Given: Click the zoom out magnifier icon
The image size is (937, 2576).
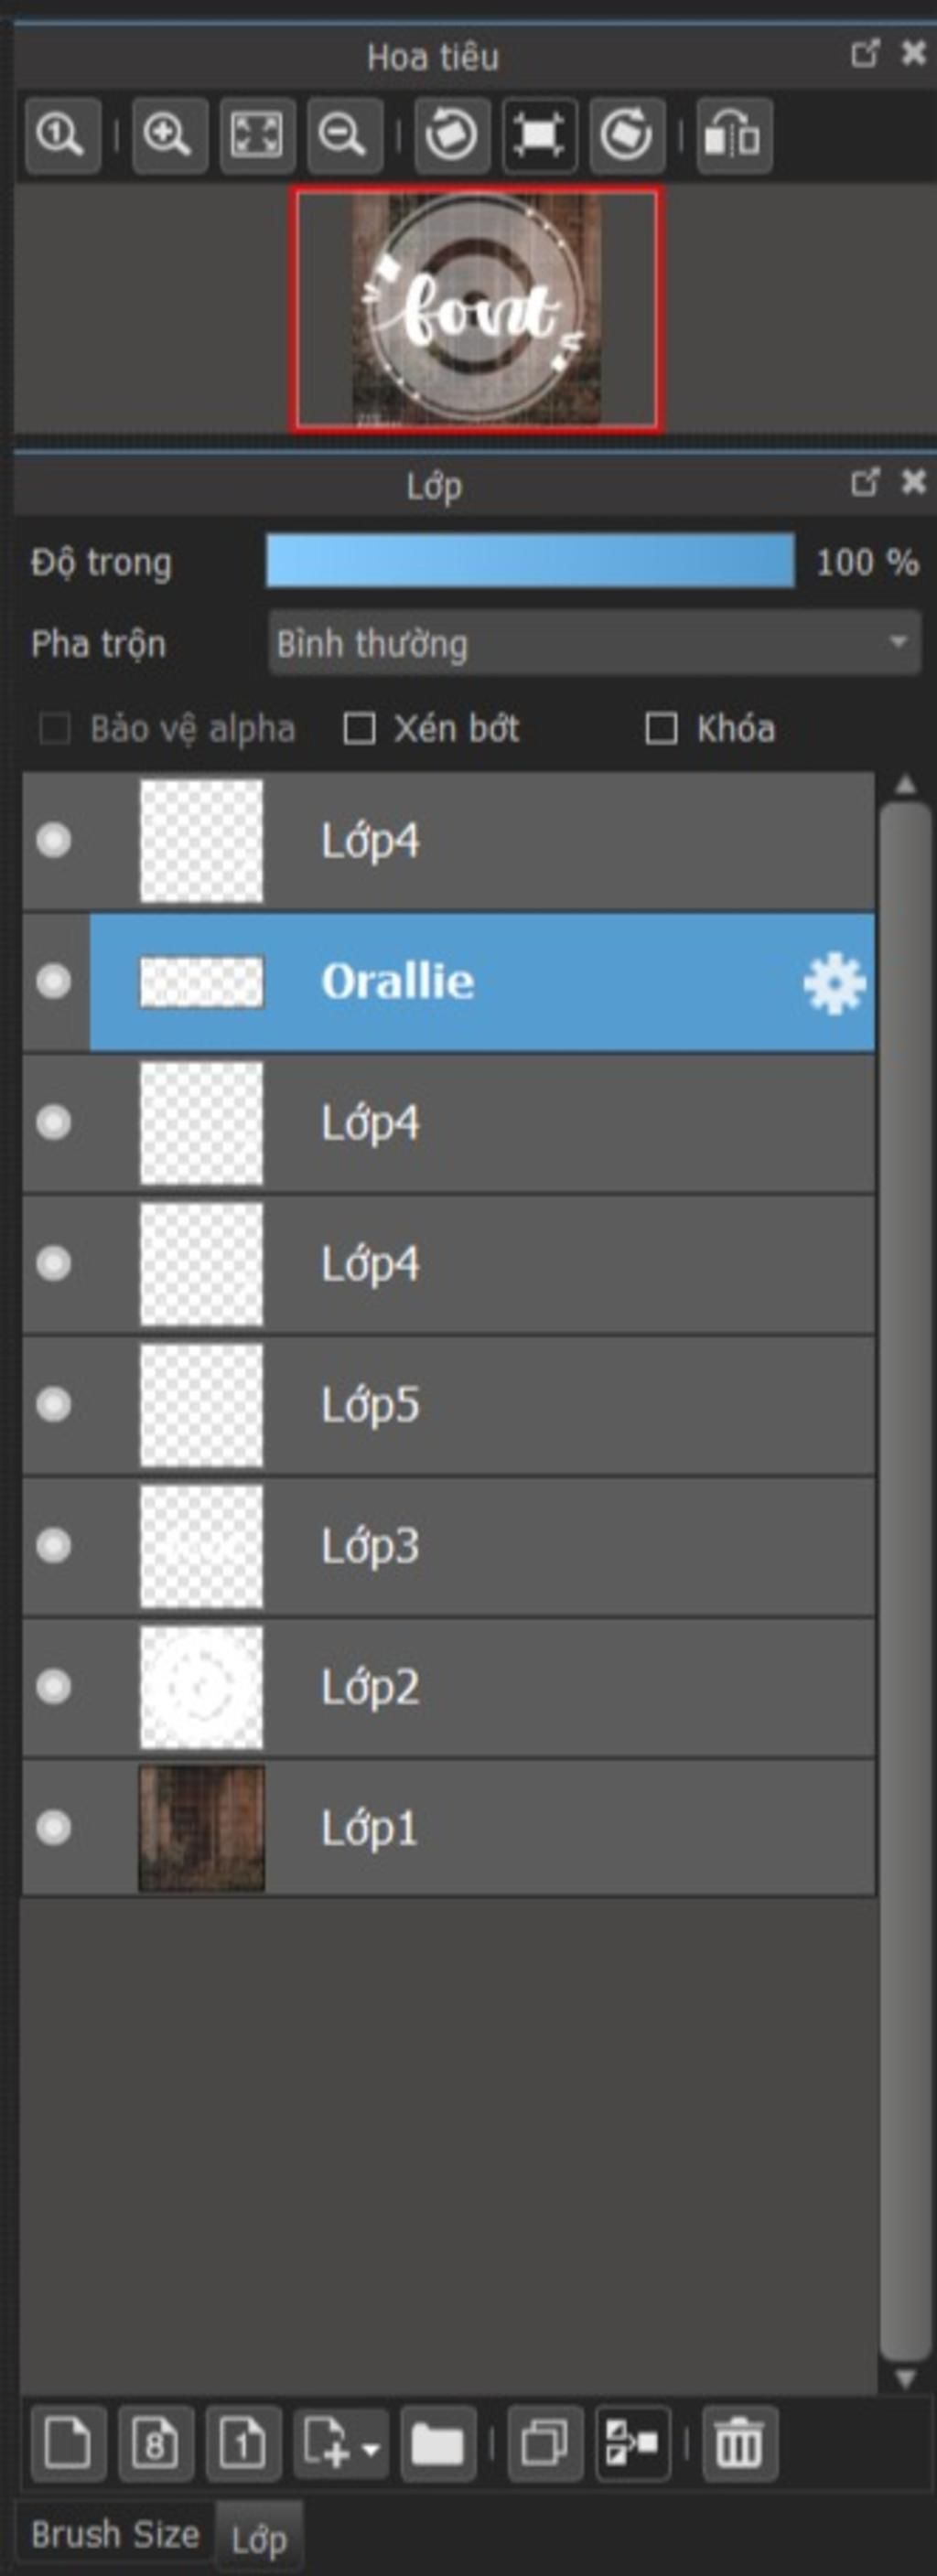Looking at the screenshot, I should pyautogui.click(x=344, y=135).
